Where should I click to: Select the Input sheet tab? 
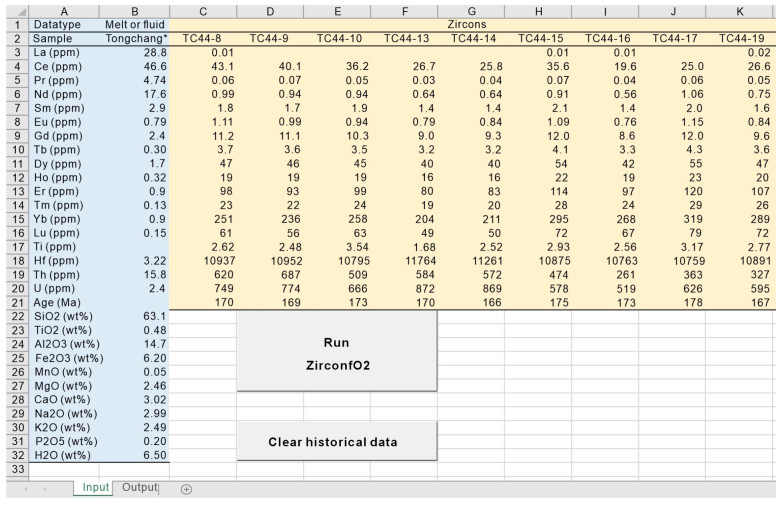click(x=96, y=487)
